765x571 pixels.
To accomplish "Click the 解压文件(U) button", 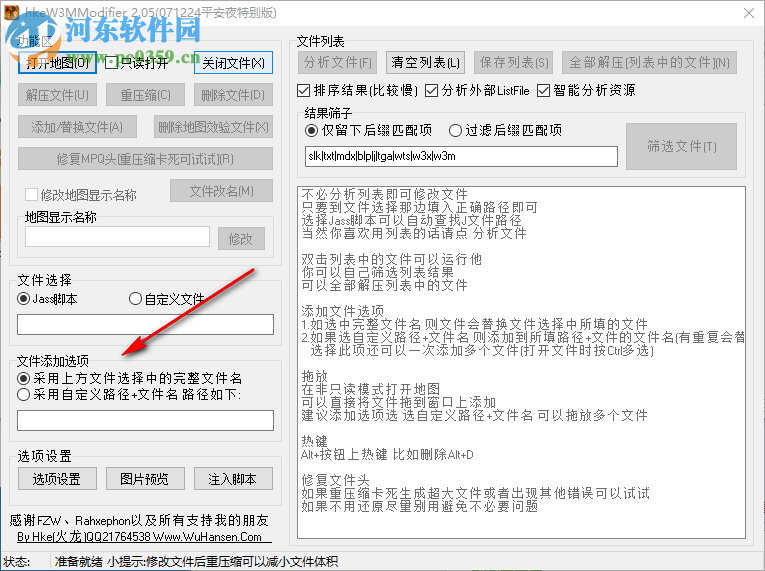I will click(x=57, y=95).
